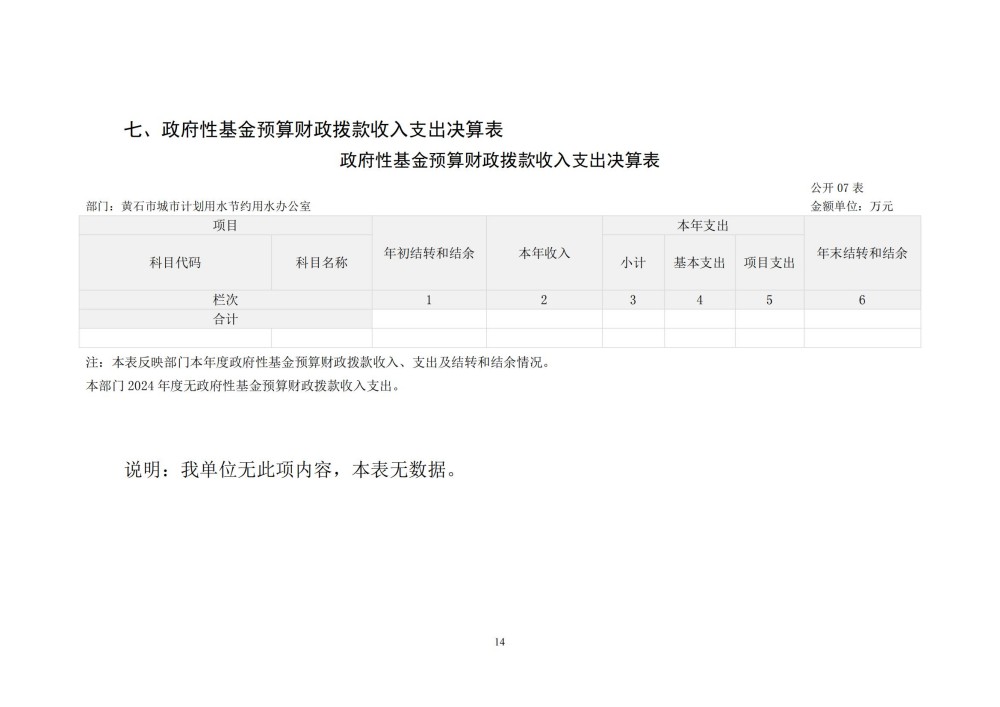Click the 合计 row label
The width and height of the screenshot is (1000, 707).
pos(225,319)
